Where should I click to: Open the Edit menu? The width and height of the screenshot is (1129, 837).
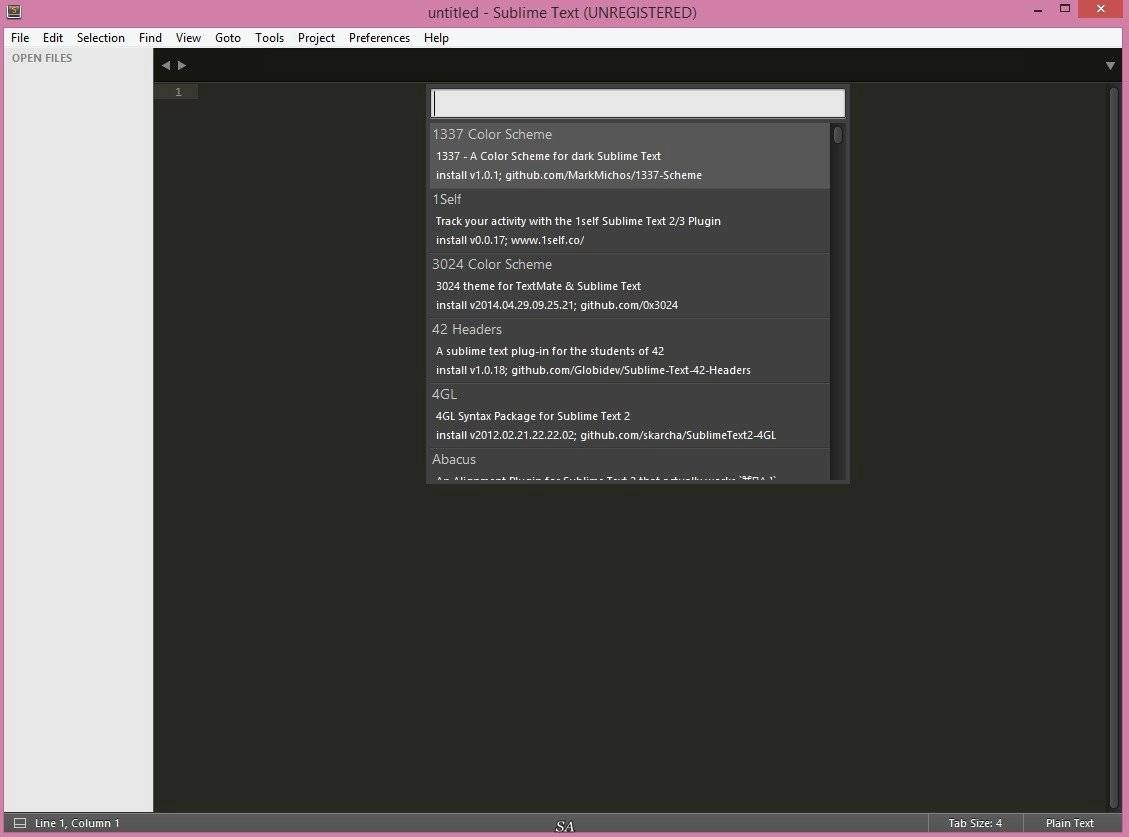coord(53,37)
